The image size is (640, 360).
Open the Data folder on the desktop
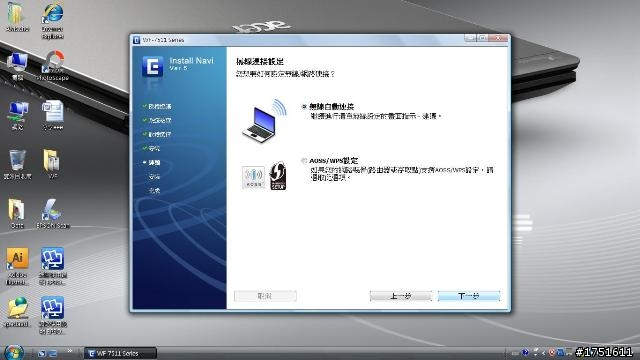click(x=17, y=213)
